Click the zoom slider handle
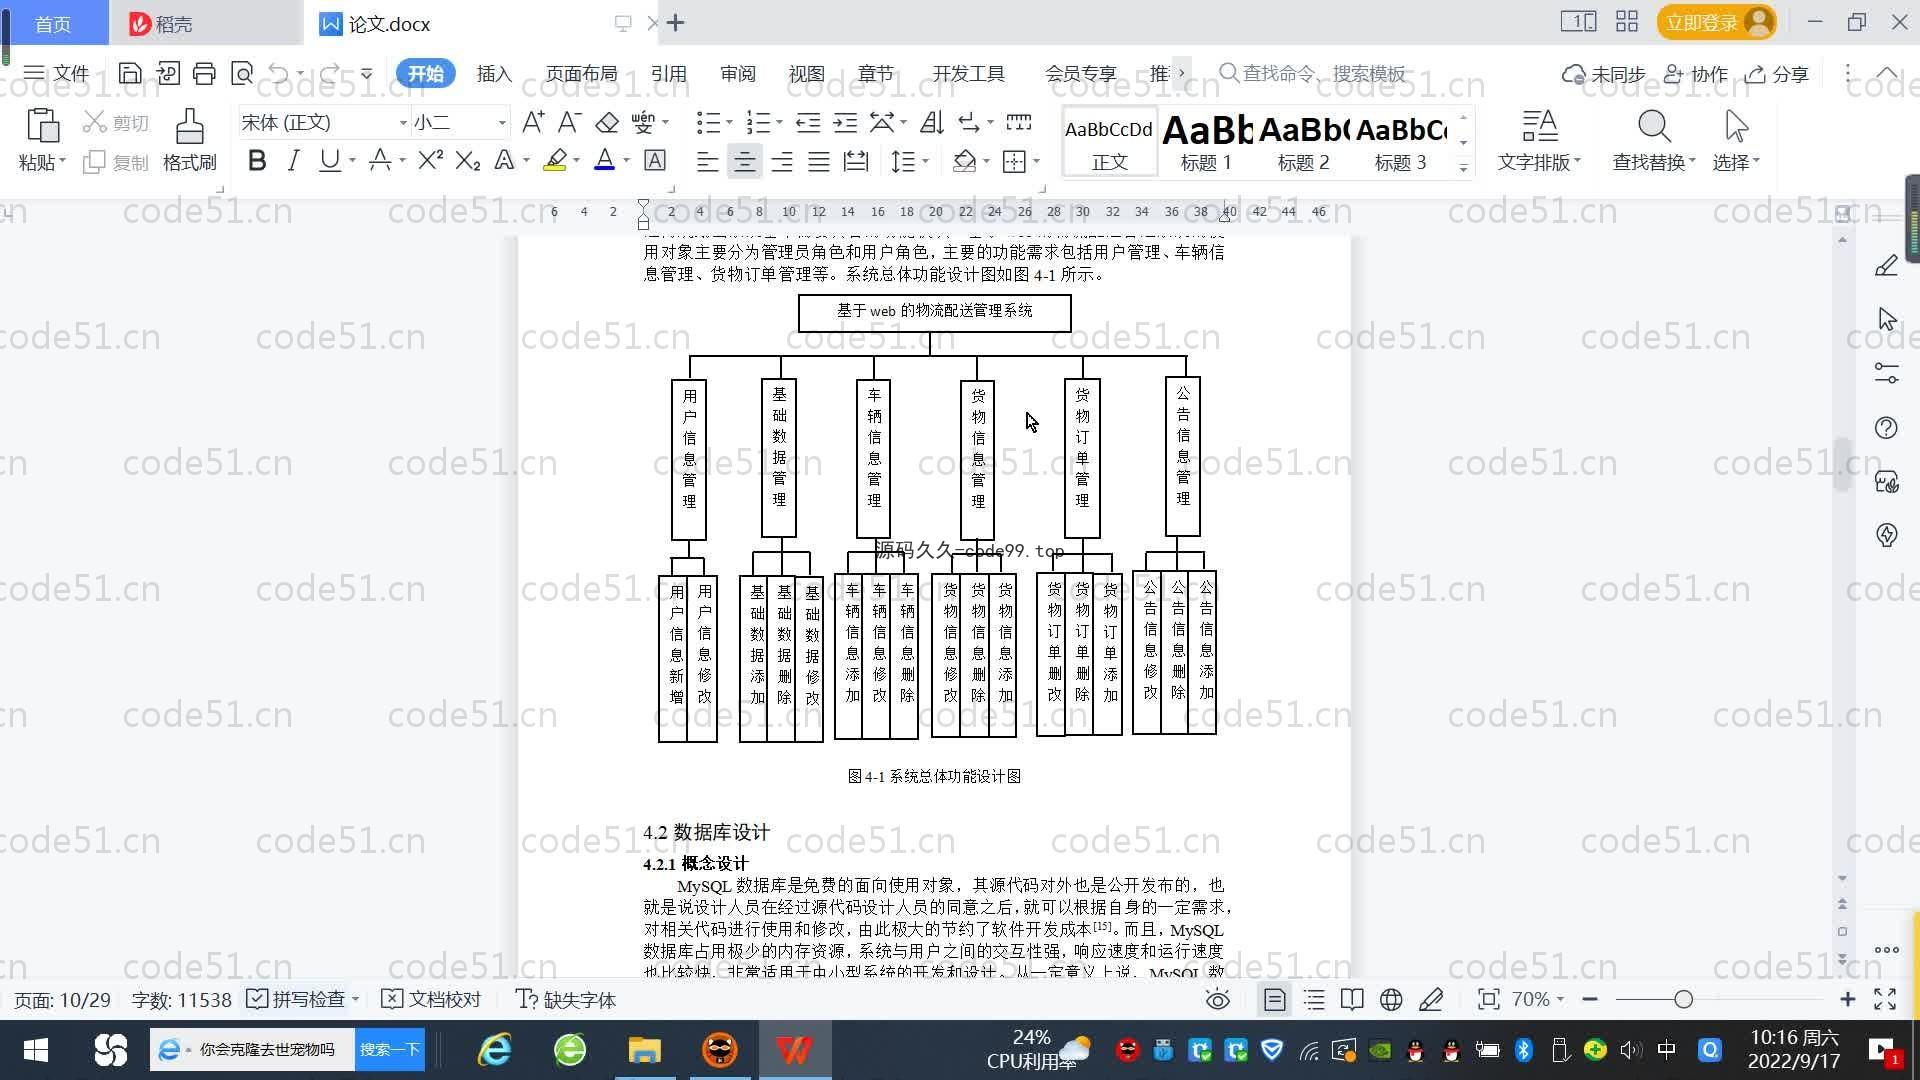 (1684, 999)
